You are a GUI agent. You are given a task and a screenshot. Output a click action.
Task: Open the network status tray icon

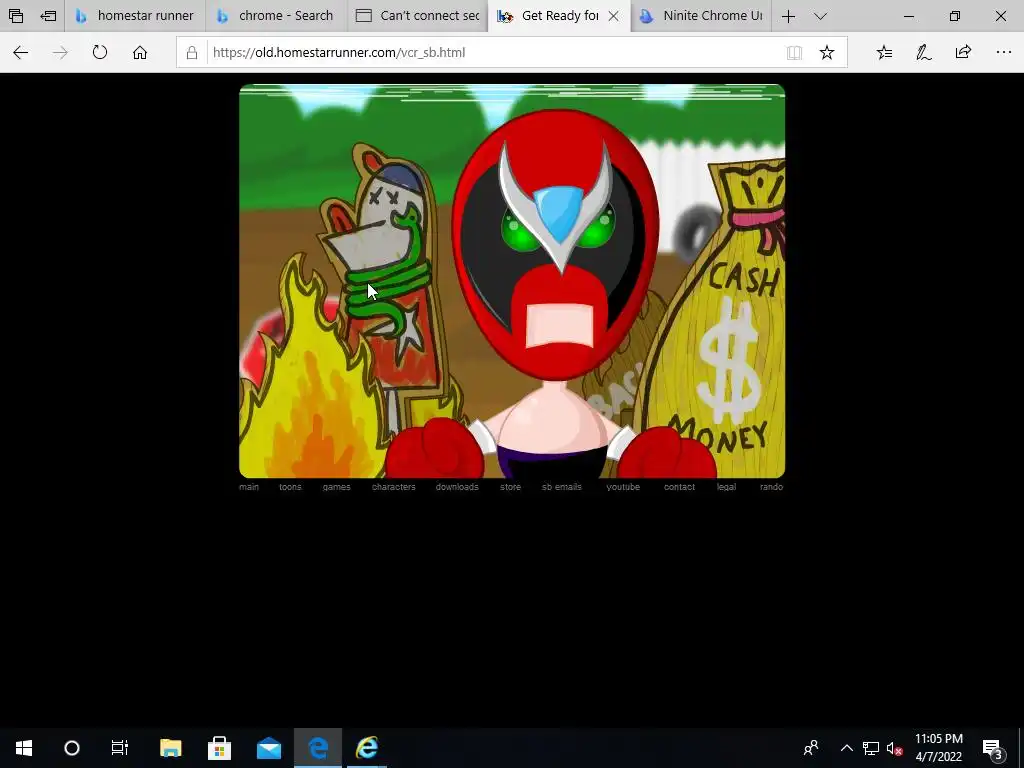click(871, 748)
